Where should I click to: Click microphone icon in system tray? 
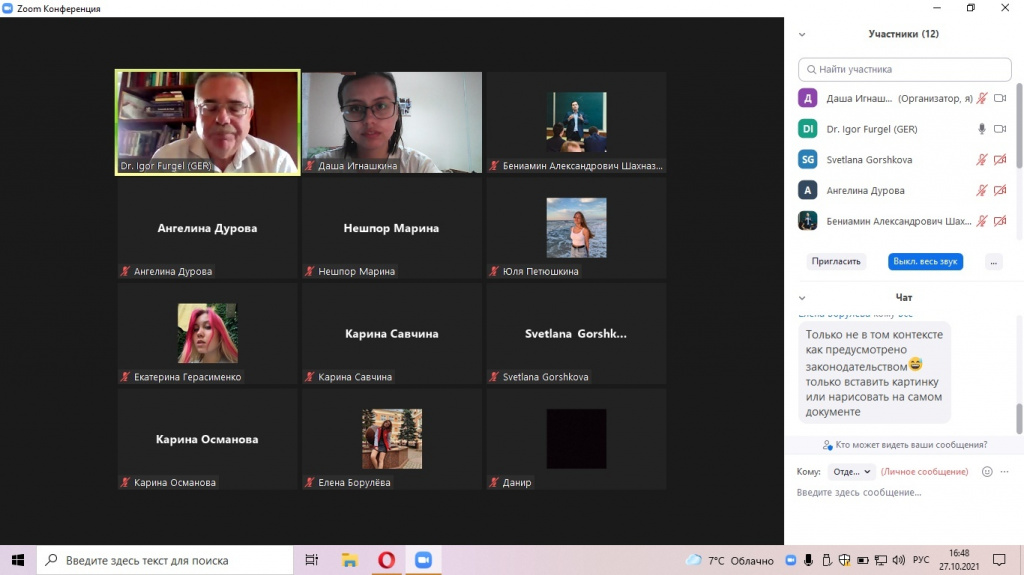point(808,560)
